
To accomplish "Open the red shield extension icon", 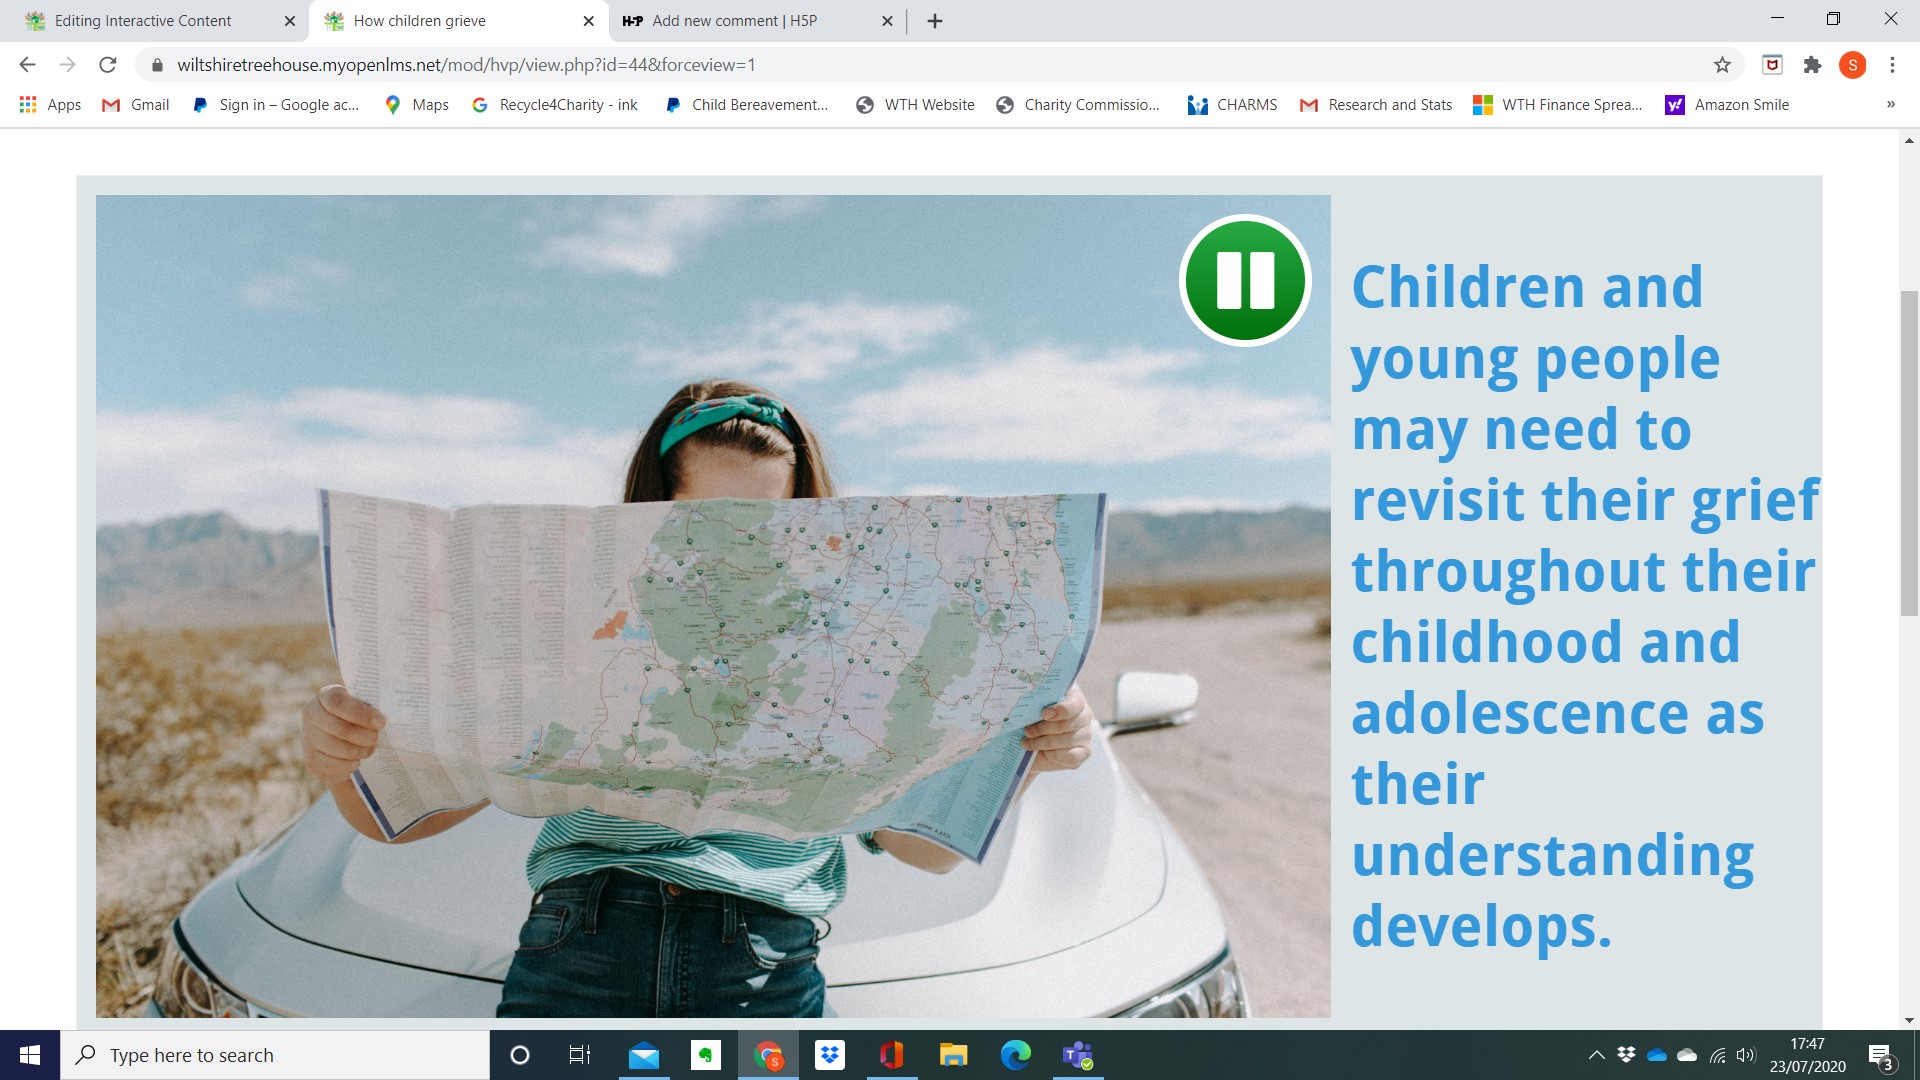I will (x=1772, y=65).
